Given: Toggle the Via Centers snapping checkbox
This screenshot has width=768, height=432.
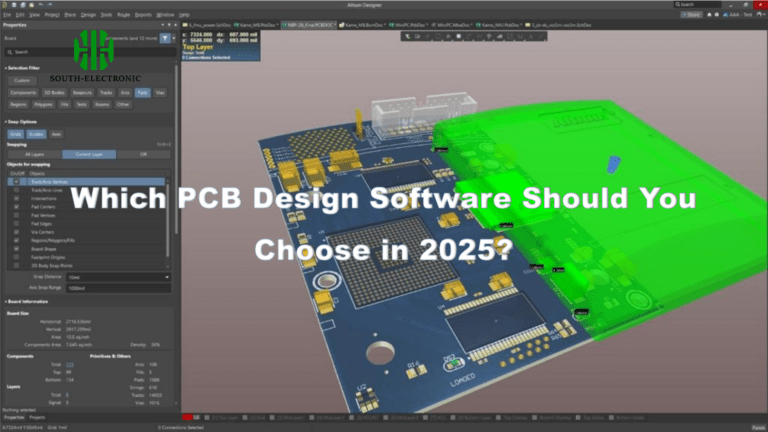Looking at the screenshot, I should pos(16,232).
